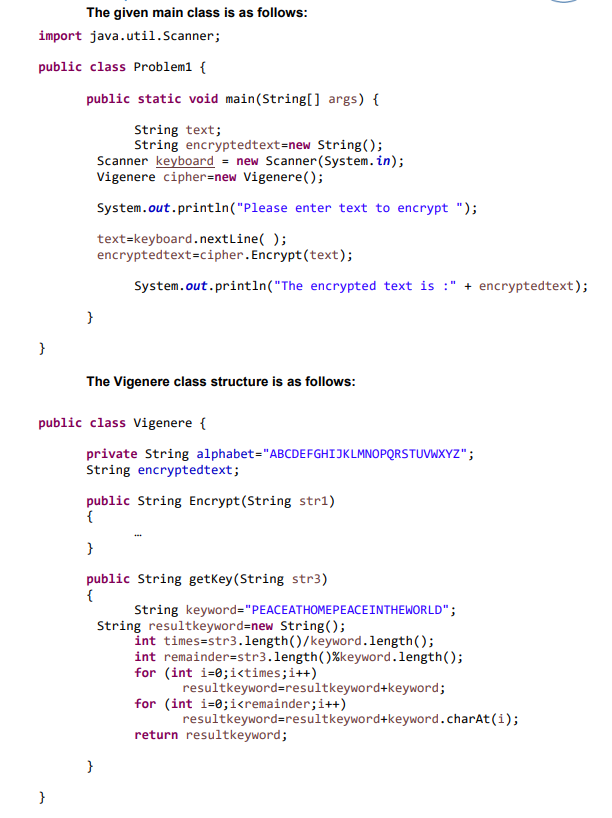
Task: Click the 'int remainder=str3.length()%keyword.length();' line
Action: click(x=298, y=657)
